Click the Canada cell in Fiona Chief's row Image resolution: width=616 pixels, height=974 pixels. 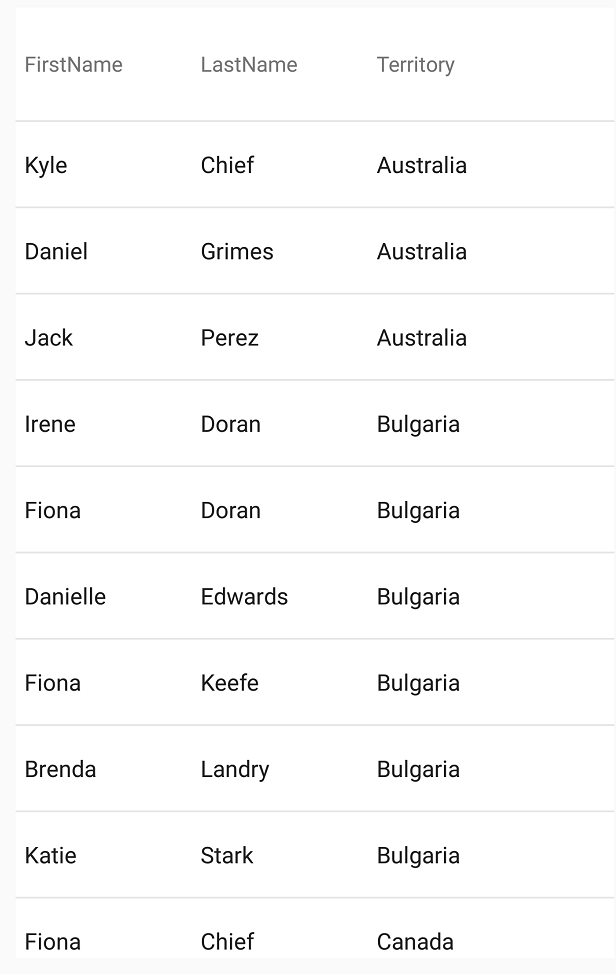tap(415, 941)
